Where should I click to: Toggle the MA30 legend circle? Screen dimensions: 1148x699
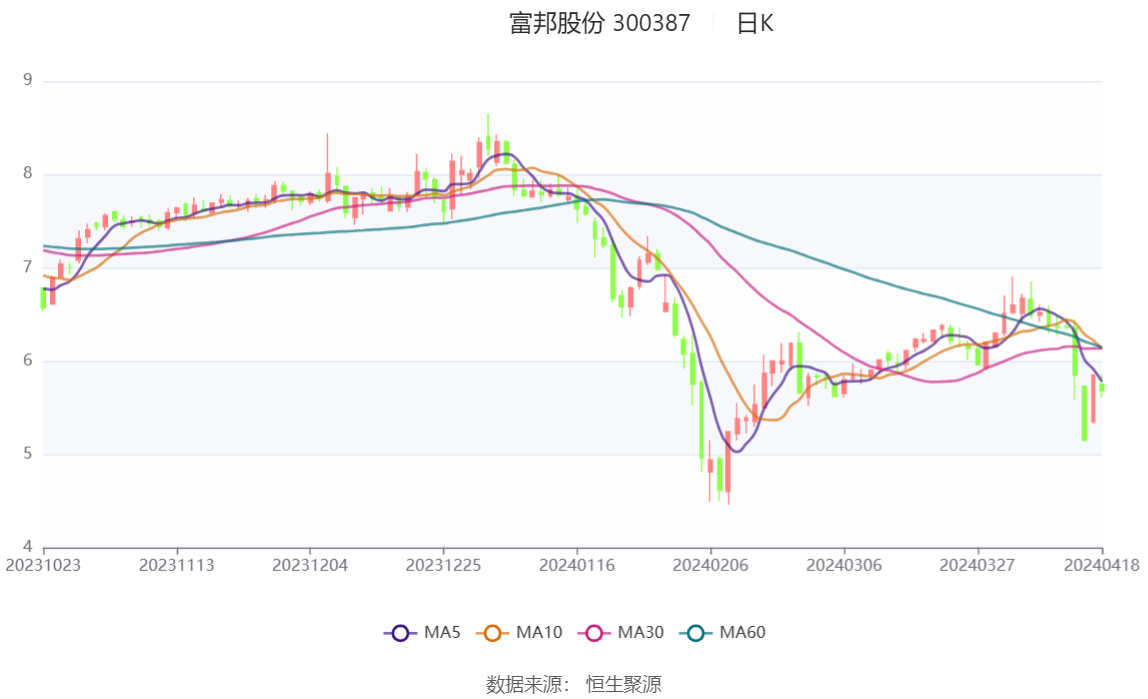click(594, 633)
